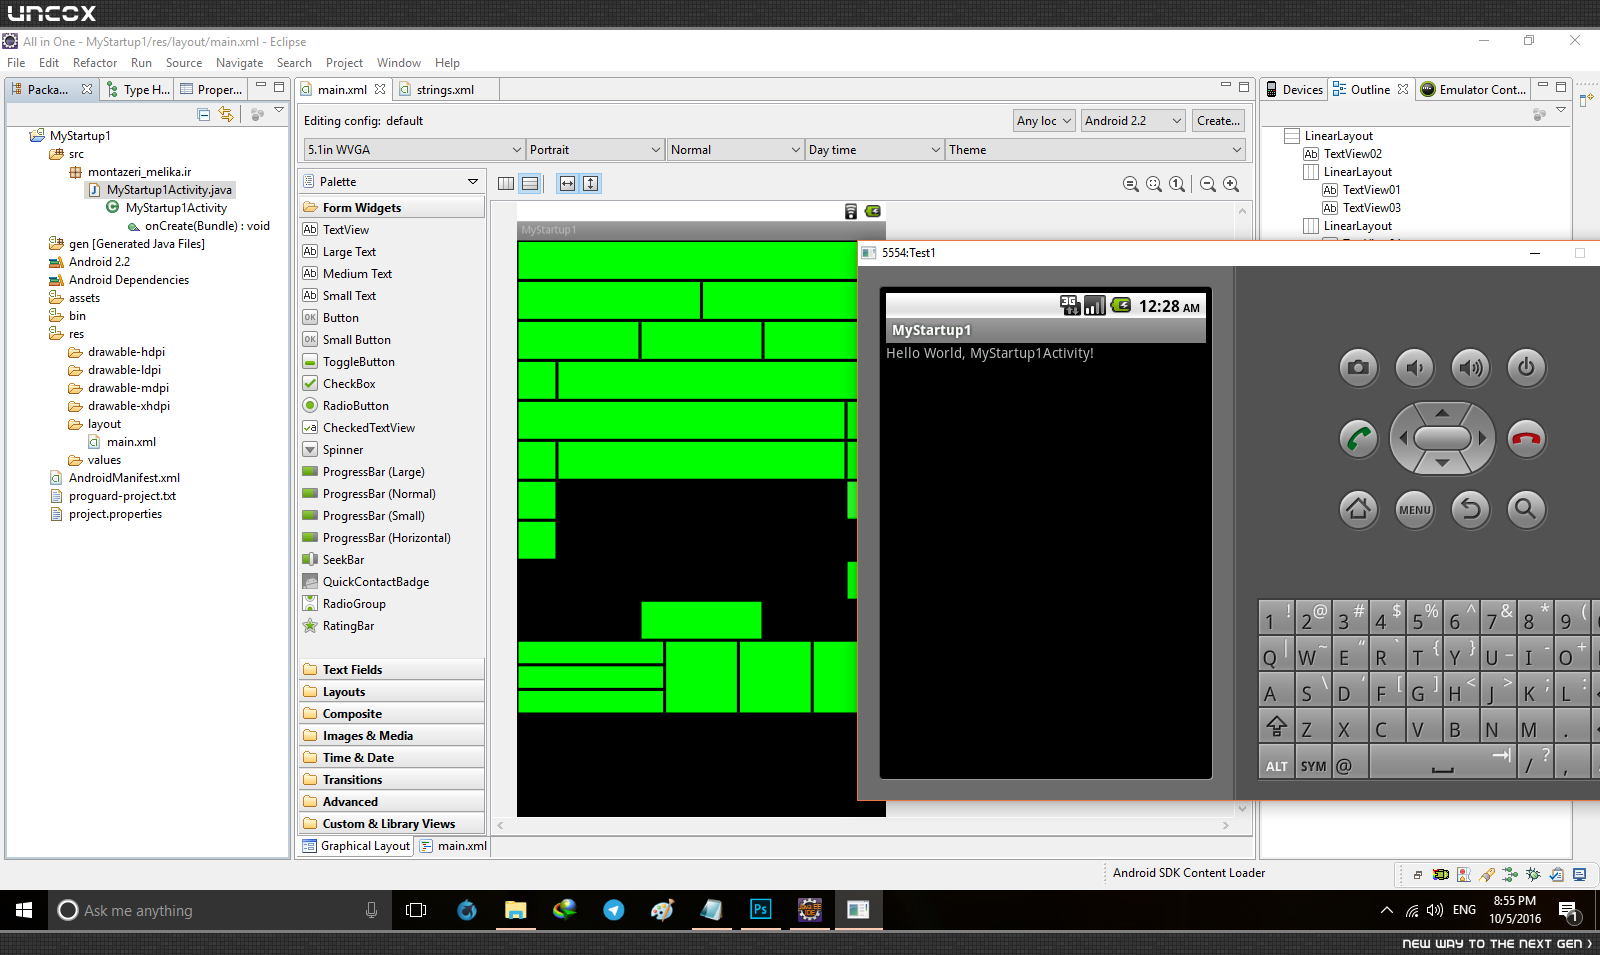Switch to the Devices tab
Viewport: 1600px width, 955px height.
[1294, 90]
